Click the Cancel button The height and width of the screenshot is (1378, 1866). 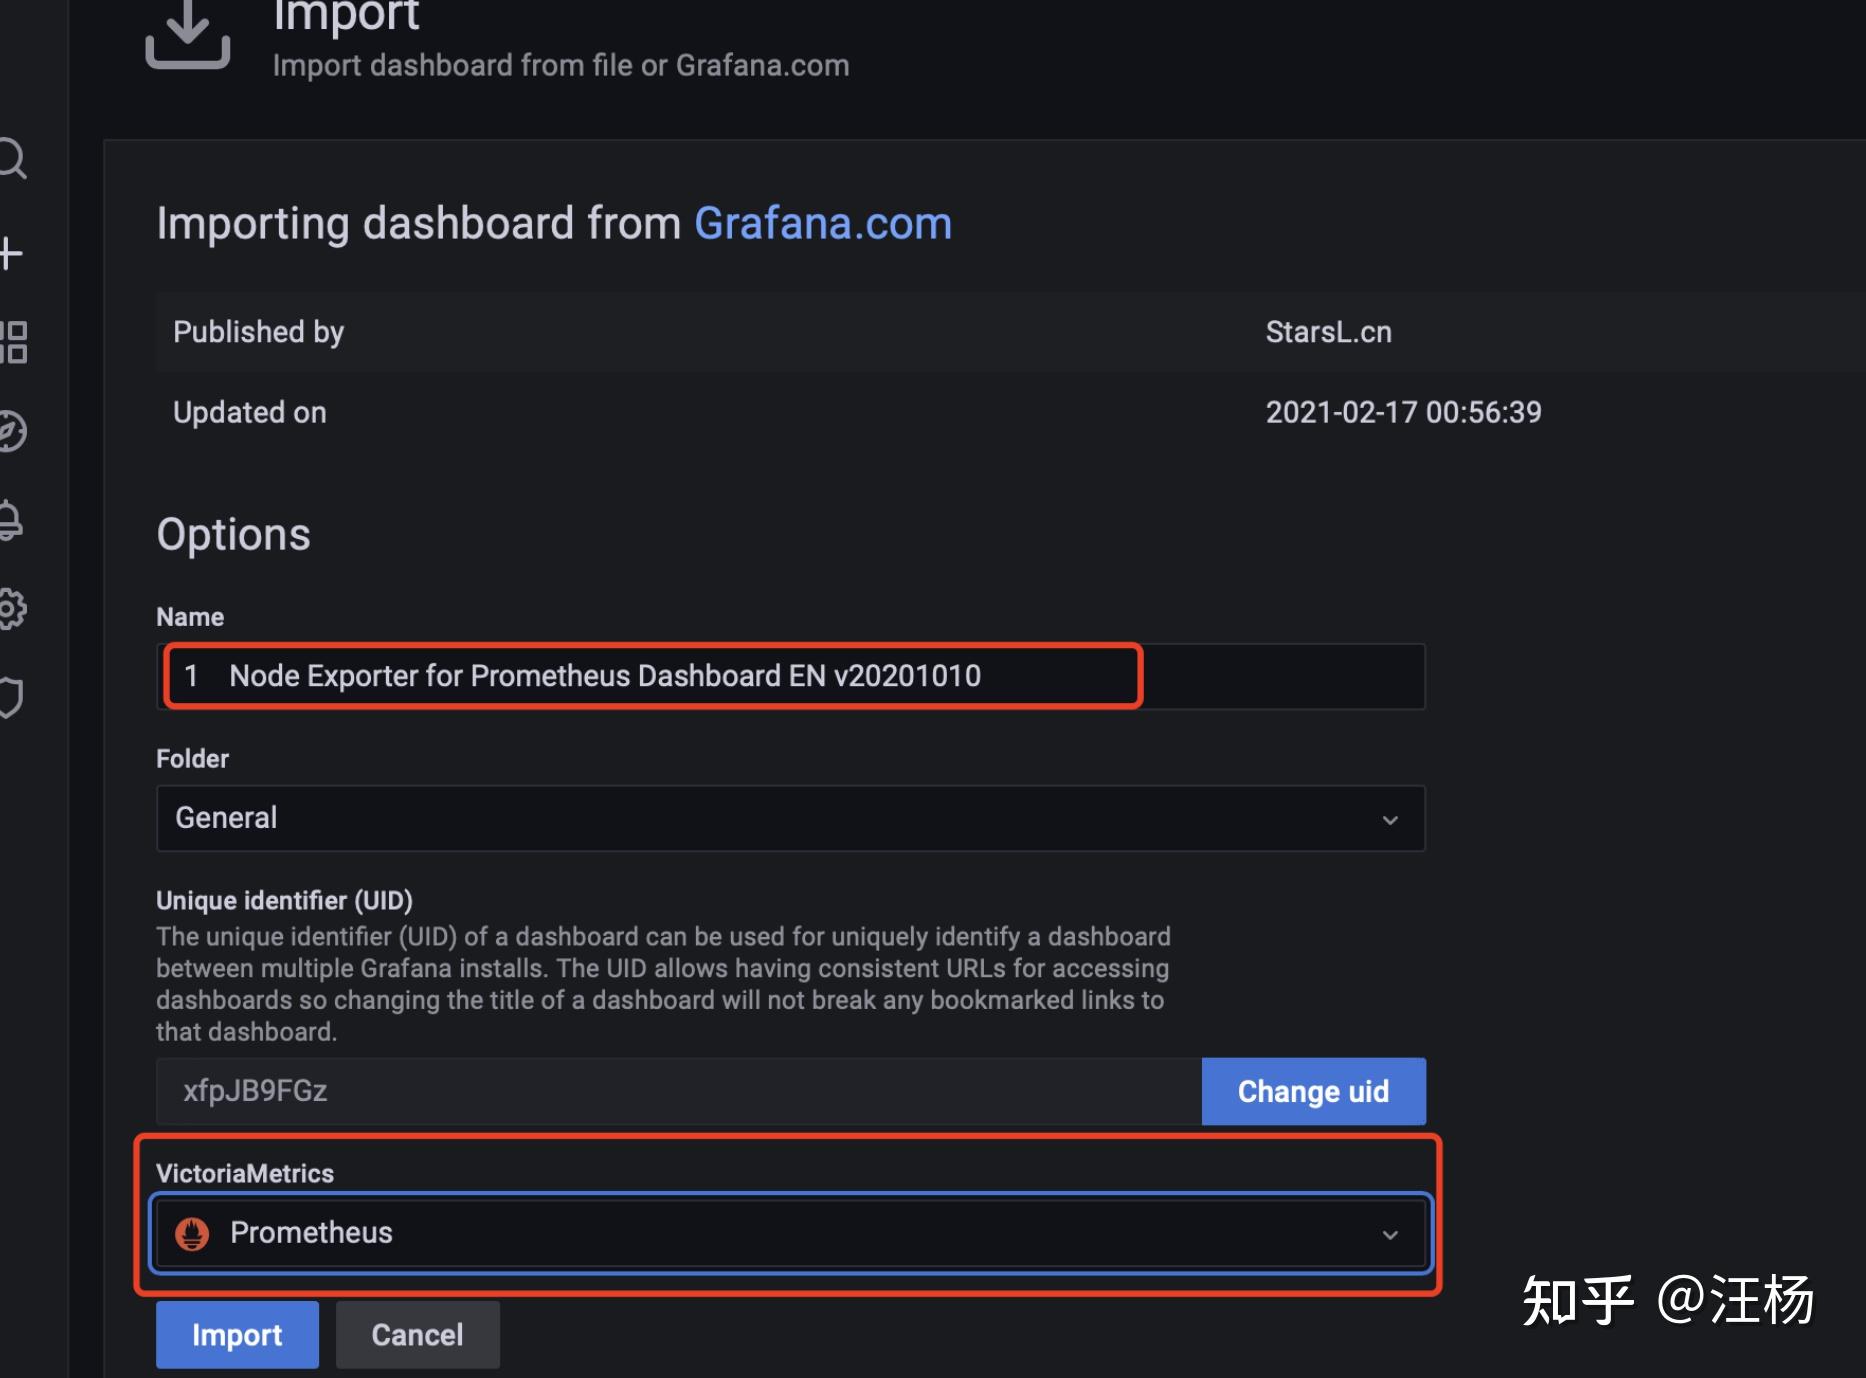[x=417, y=1335]
